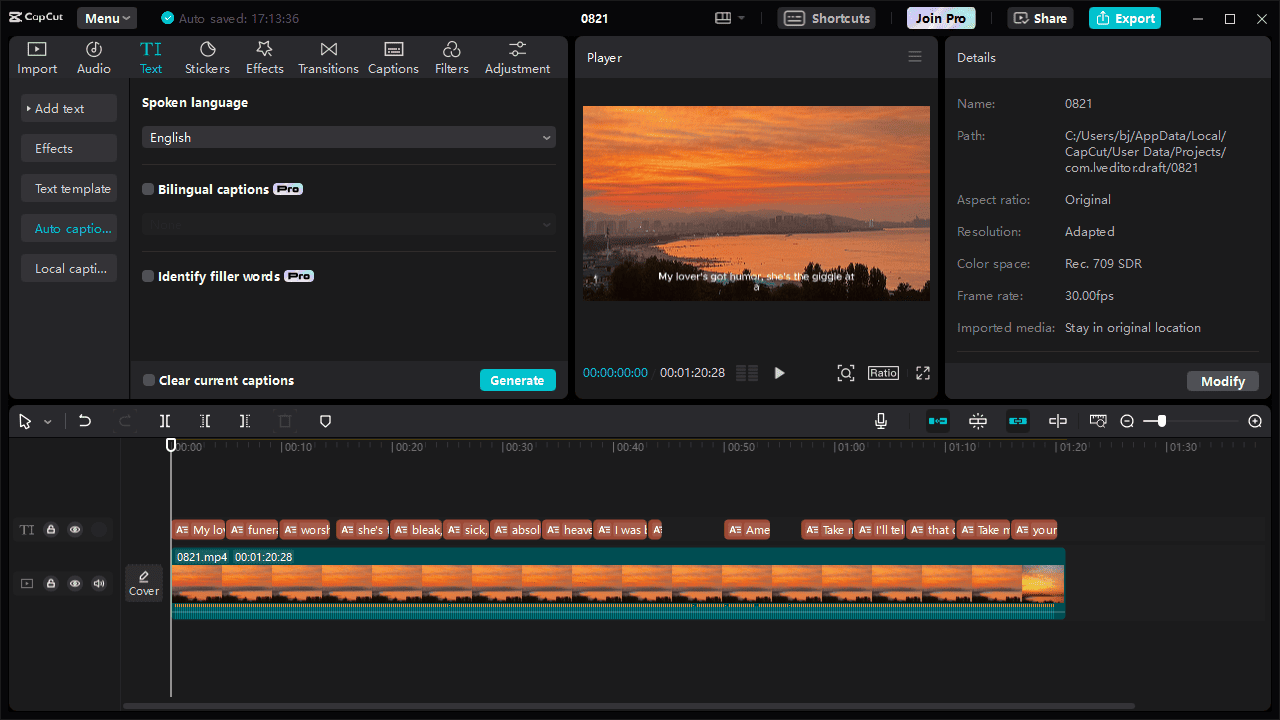Click the Export button
The width and height of the screenshot is (1280, 720).
coord(1125,18)
